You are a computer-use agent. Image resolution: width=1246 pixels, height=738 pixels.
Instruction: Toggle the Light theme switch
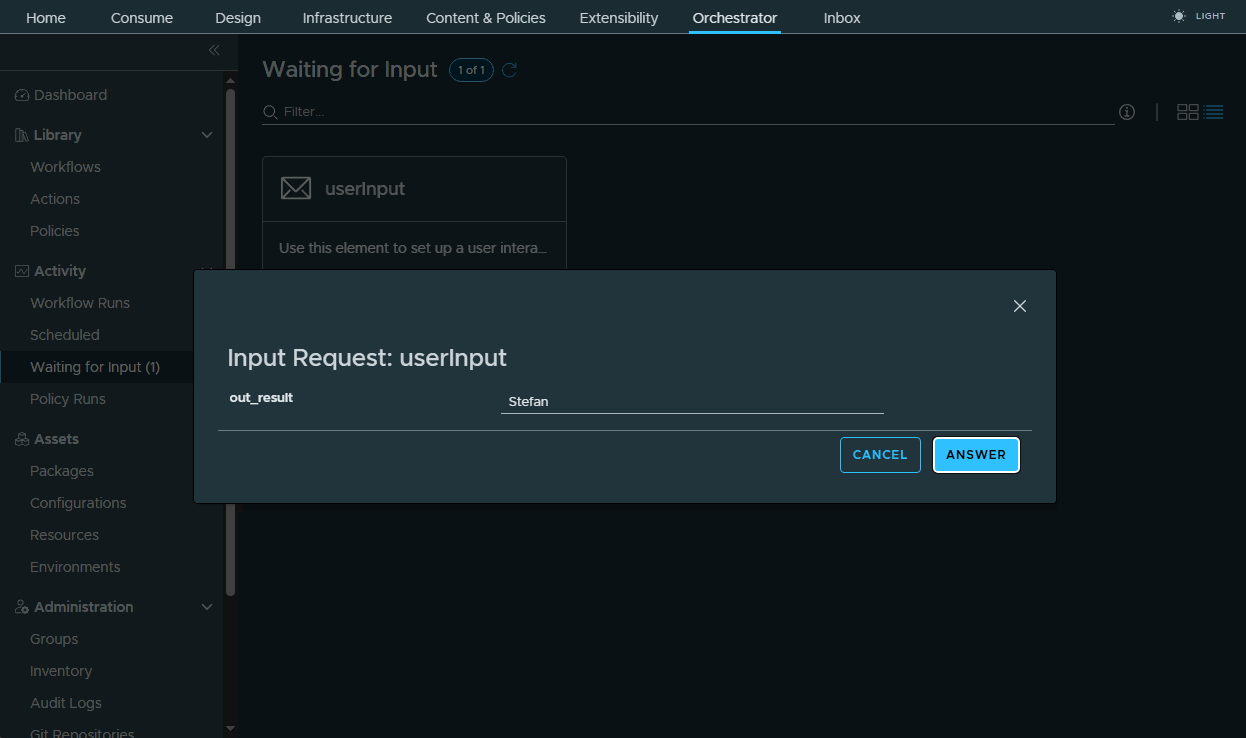[1199, 17]
